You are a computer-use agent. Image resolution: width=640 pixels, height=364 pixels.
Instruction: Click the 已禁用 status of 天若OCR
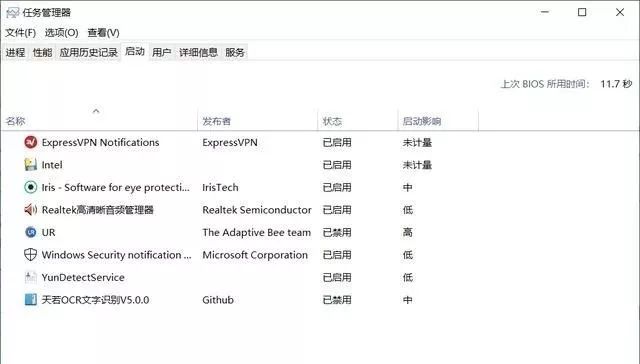[337, 300]
